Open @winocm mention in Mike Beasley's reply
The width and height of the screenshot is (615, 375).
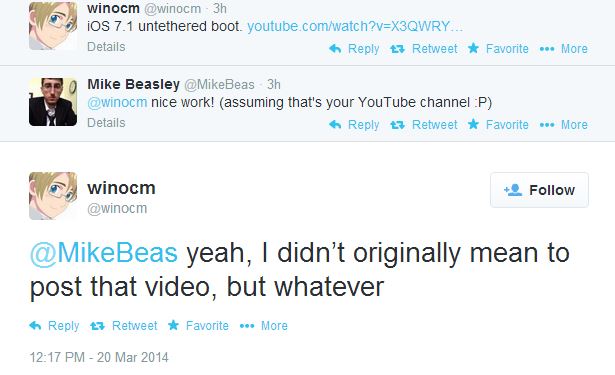point(117,102)
